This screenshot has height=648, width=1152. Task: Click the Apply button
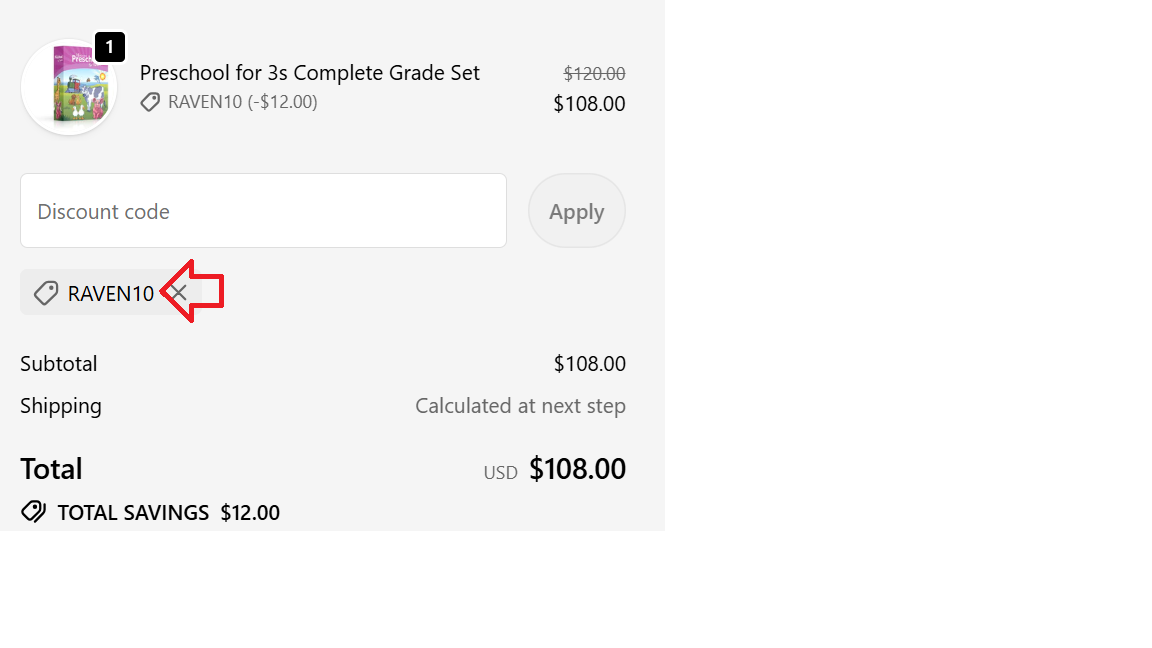coord(576,211)
